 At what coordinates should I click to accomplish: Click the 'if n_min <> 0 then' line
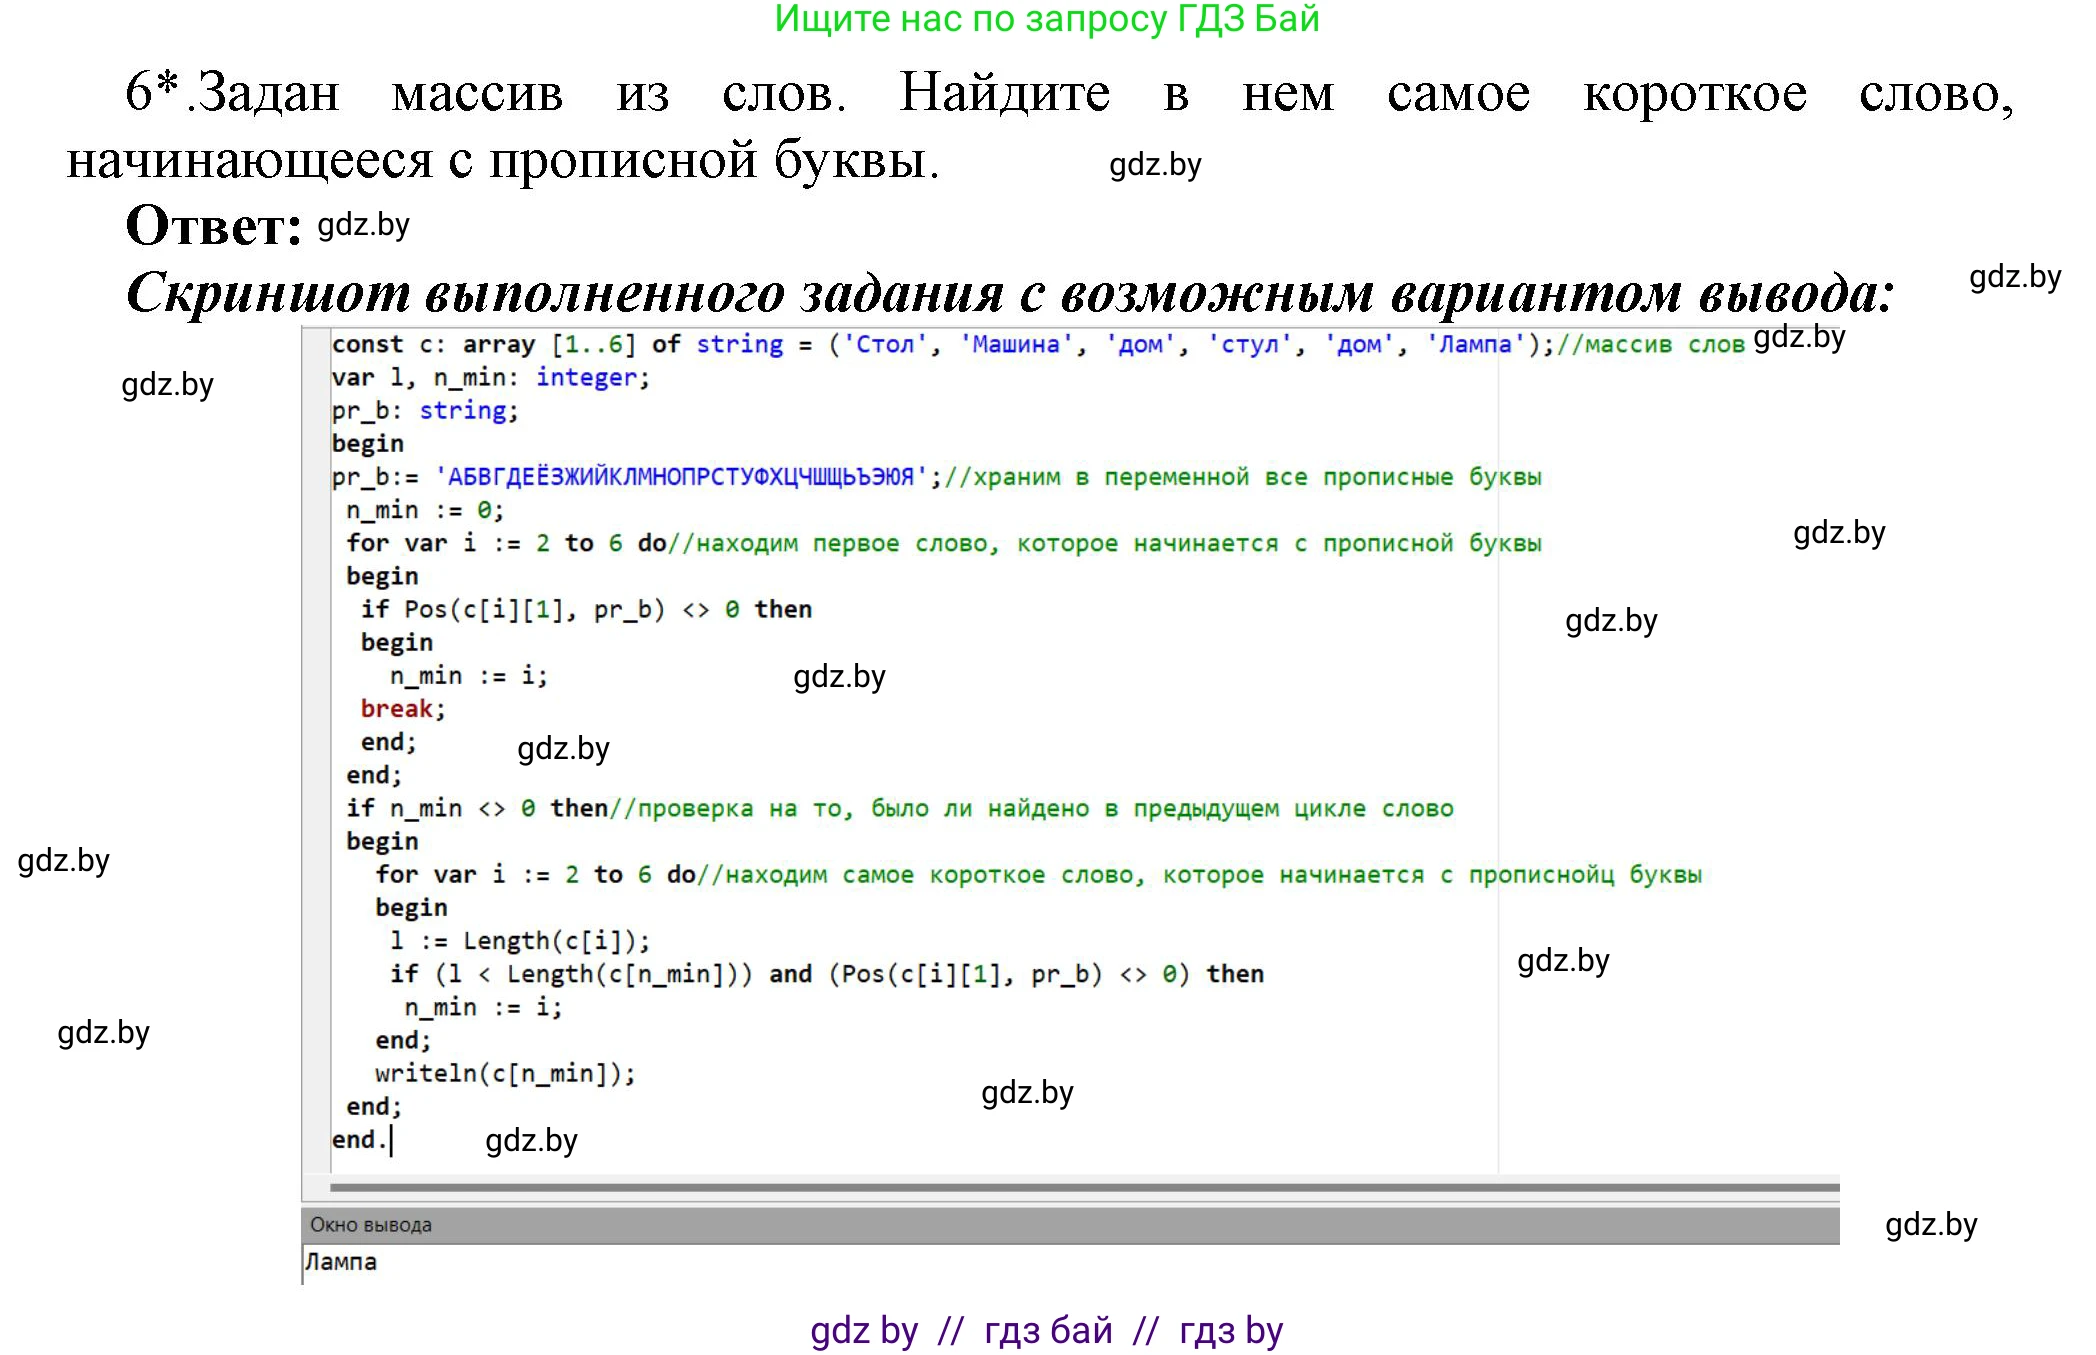900,808
